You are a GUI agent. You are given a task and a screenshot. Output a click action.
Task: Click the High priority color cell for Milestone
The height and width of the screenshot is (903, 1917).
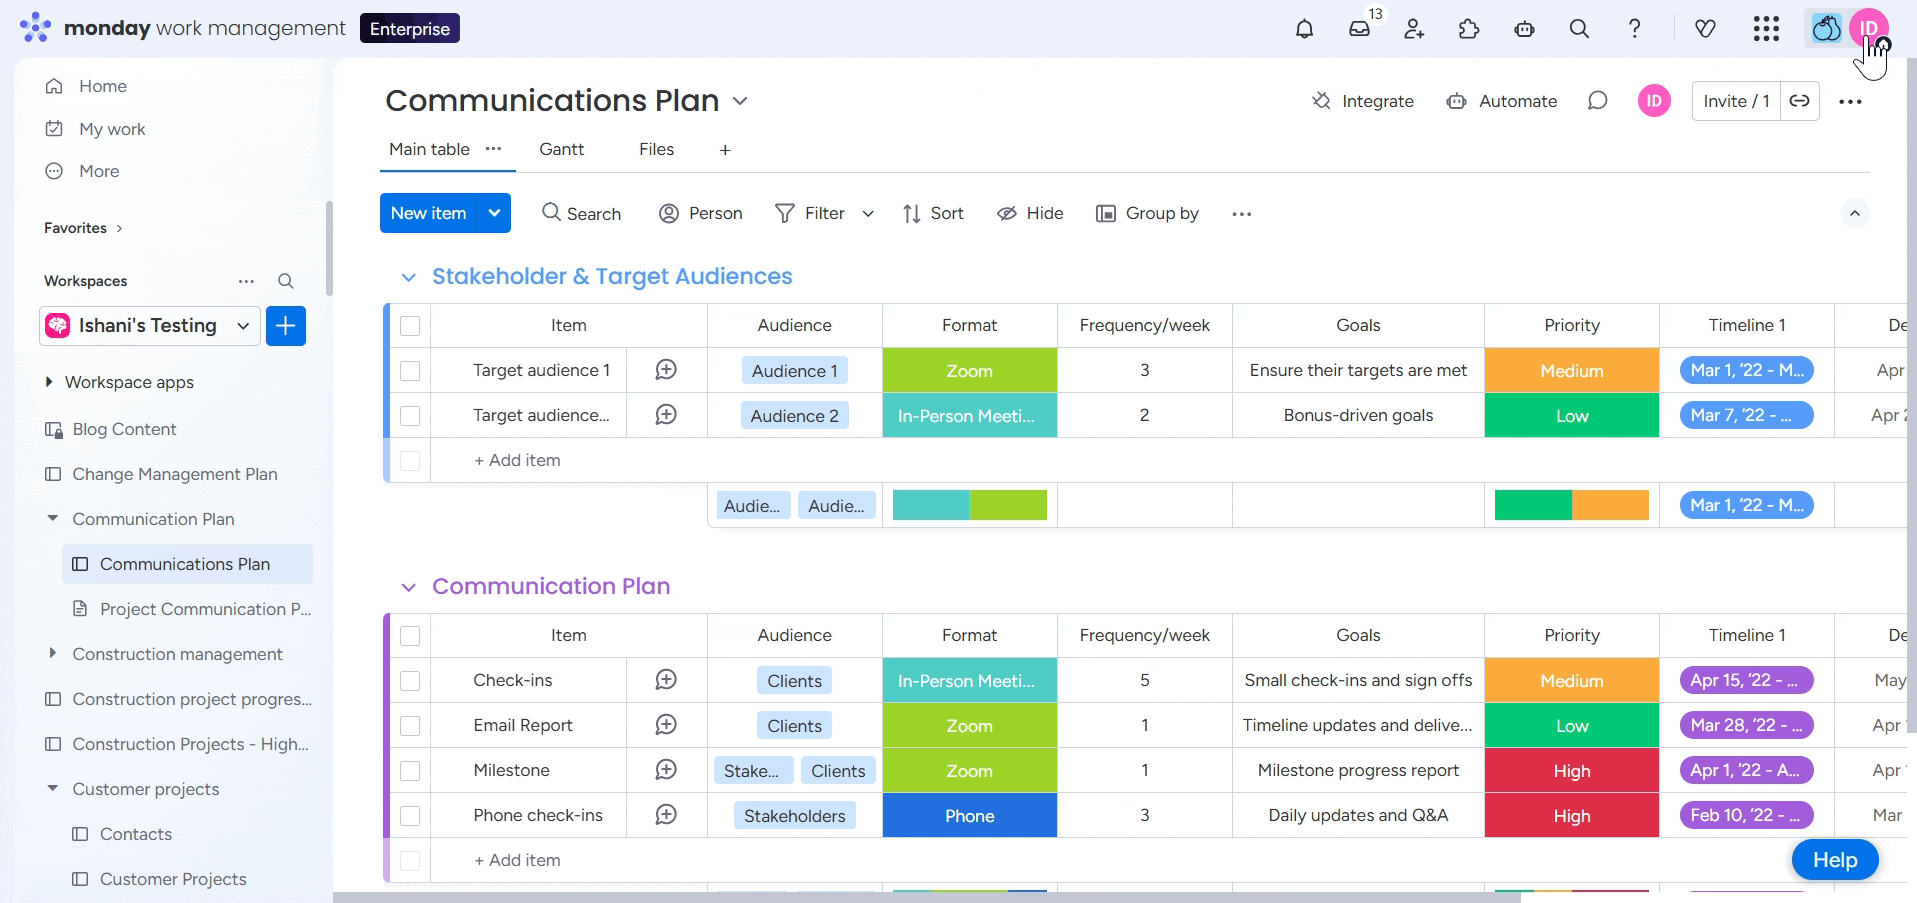coord(1571,770)
